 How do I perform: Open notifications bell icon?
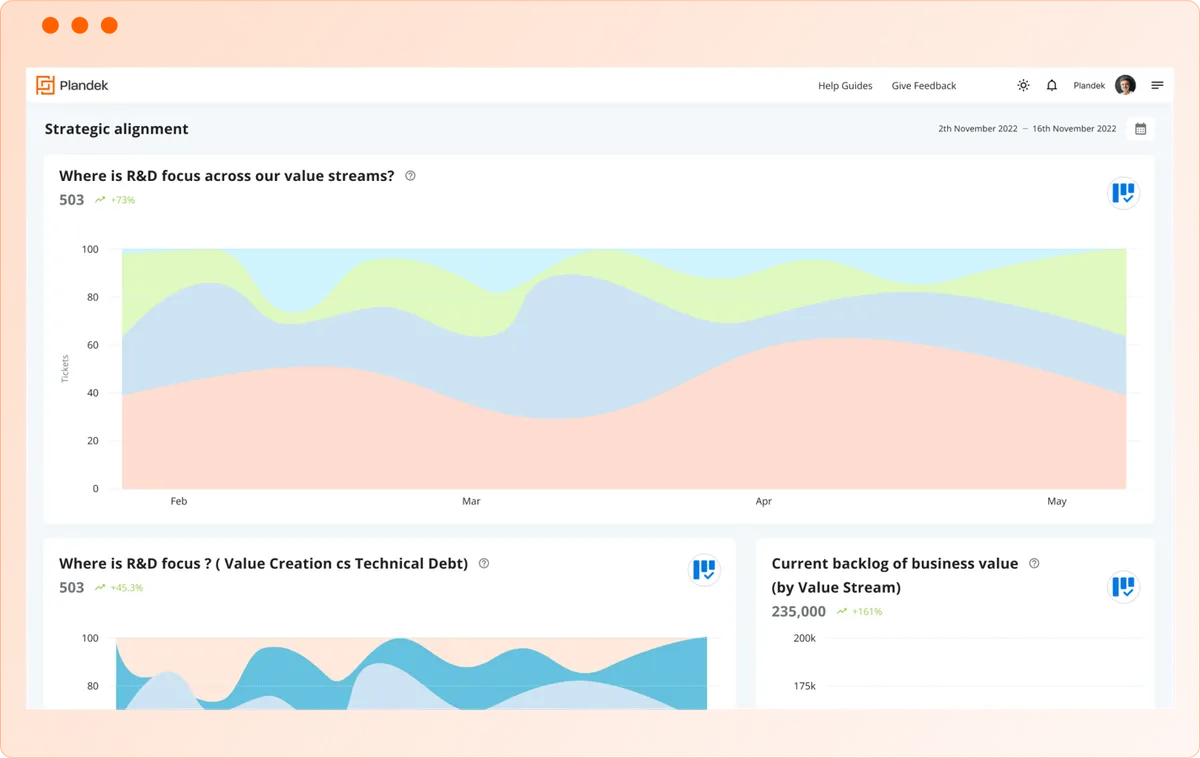pyautogui.click(x=1051, y=85)
